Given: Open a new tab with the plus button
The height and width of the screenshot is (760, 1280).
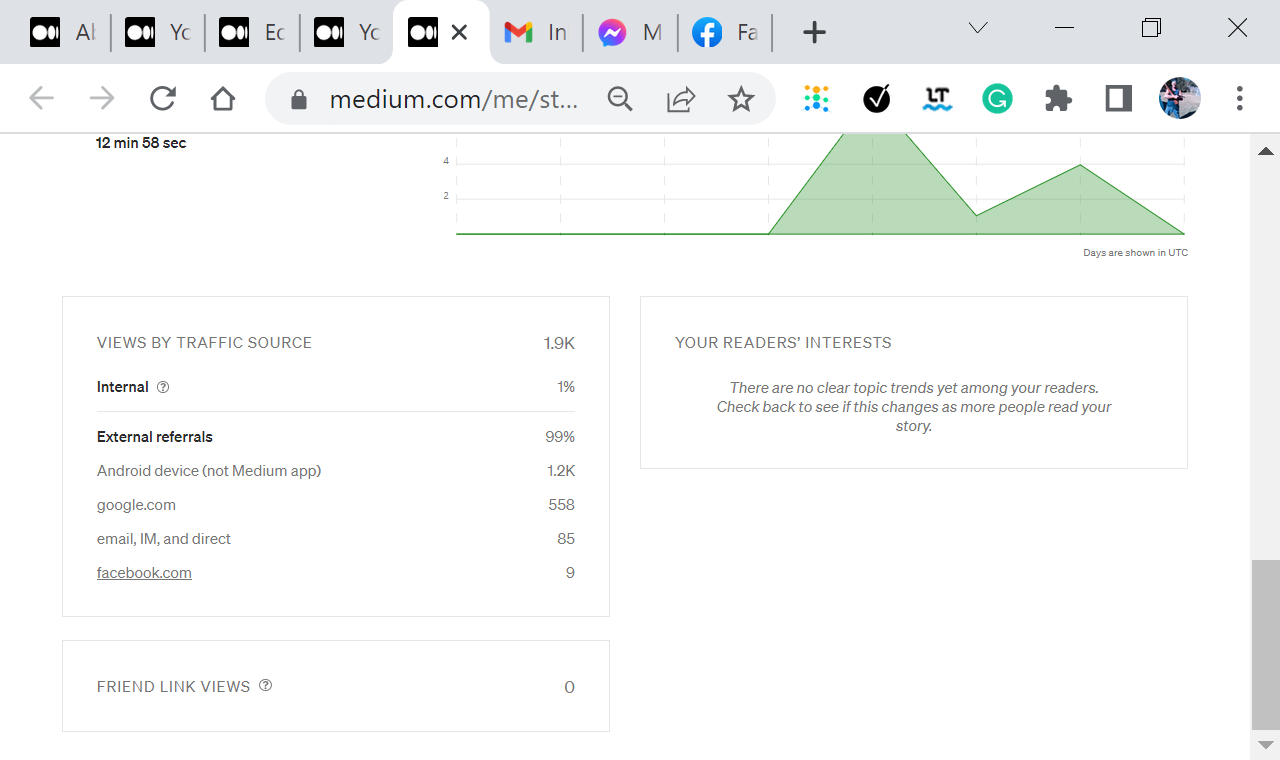Looking at the screenshot, I should coord(813,31).
